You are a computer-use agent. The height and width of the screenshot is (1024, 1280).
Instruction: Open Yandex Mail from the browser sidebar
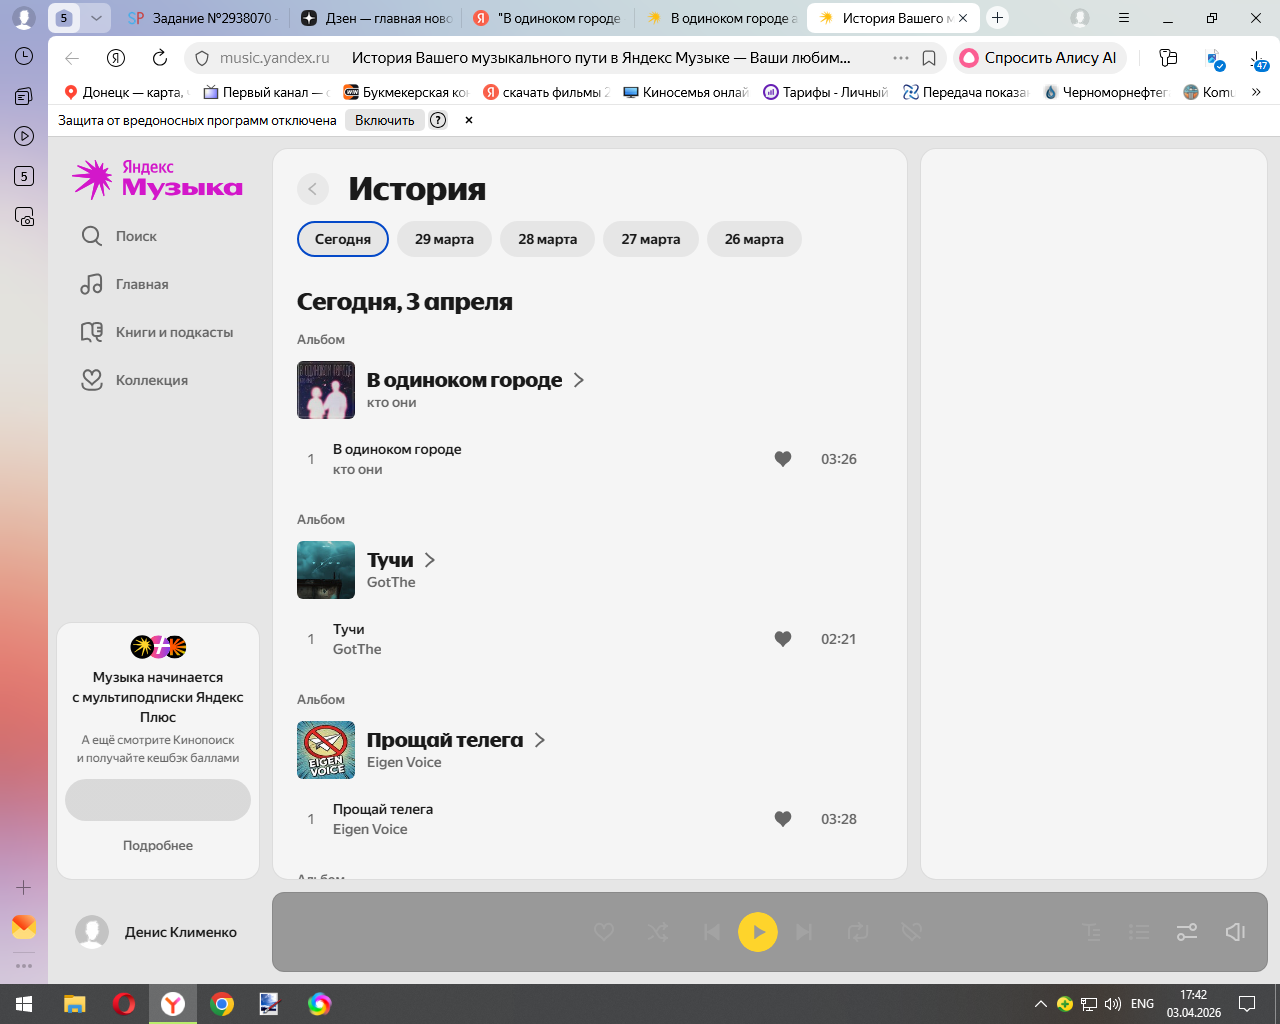tap(24, 927)
